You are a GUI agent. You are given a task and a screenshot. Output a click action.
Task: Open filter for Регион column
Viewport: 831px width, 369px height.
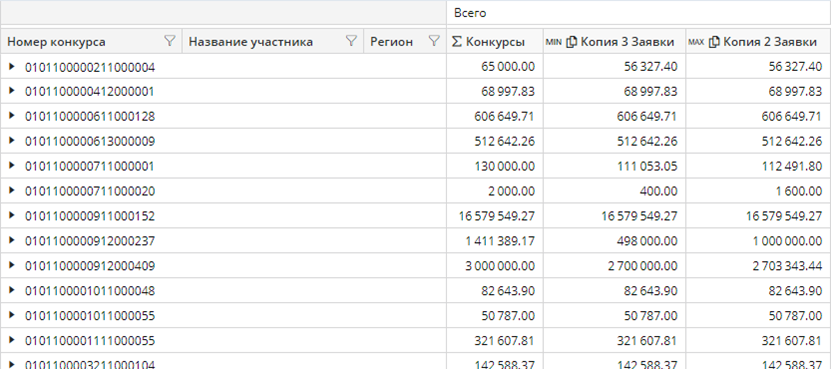pos(434,41)
